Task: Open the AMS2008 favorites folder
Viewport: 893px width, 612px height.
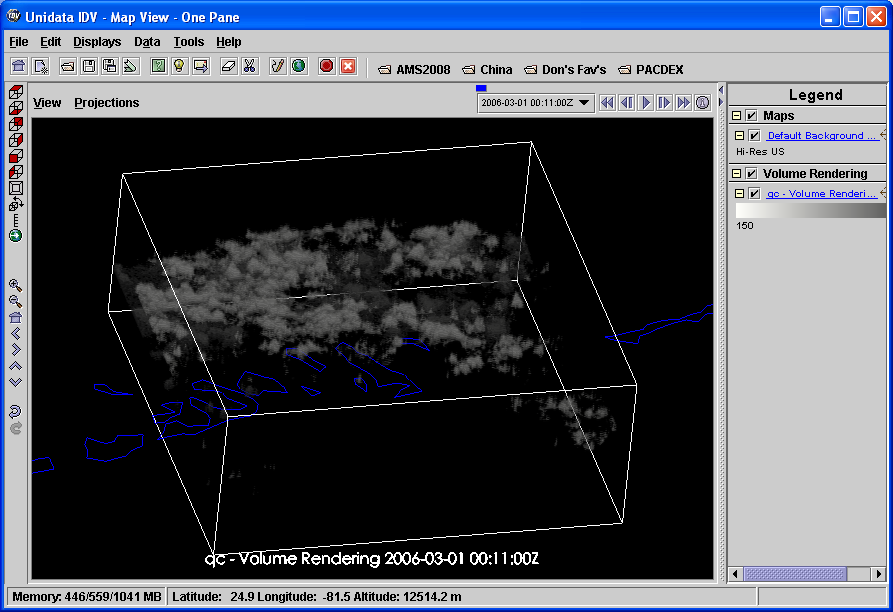Action: pyautogui.click(x=414, y=70)
